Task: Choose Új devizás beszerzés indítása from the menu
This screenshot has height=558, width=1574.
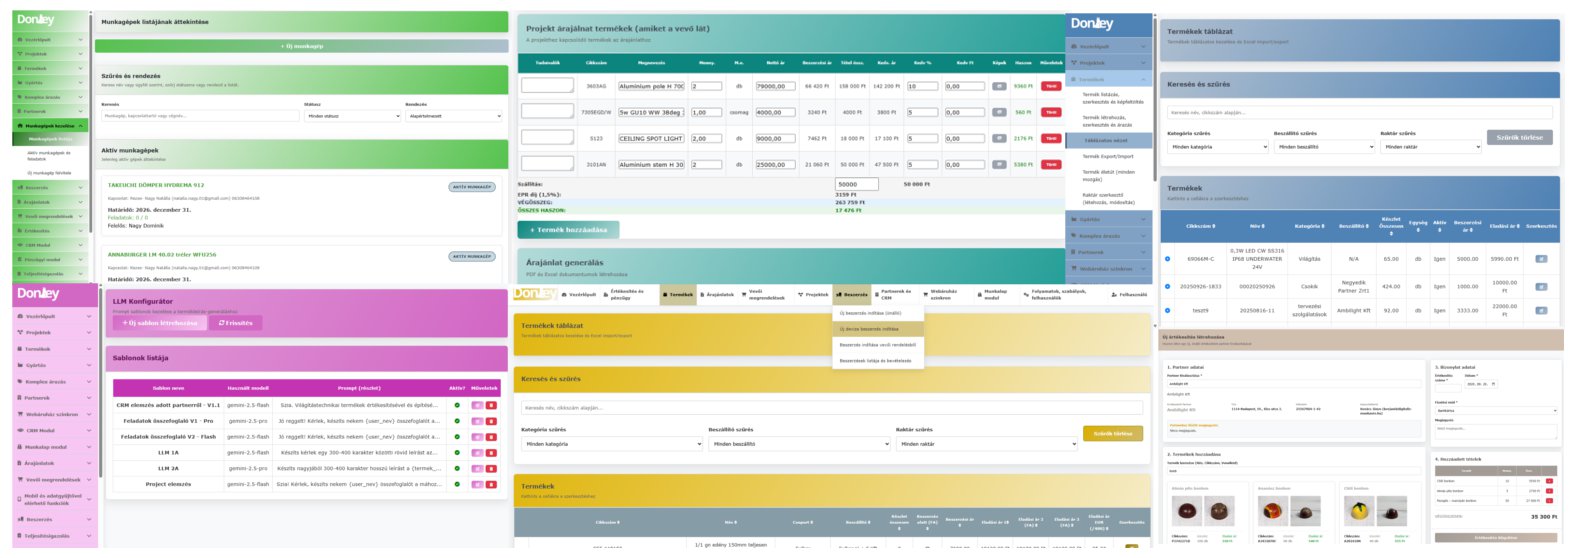Action: point(869,329)
